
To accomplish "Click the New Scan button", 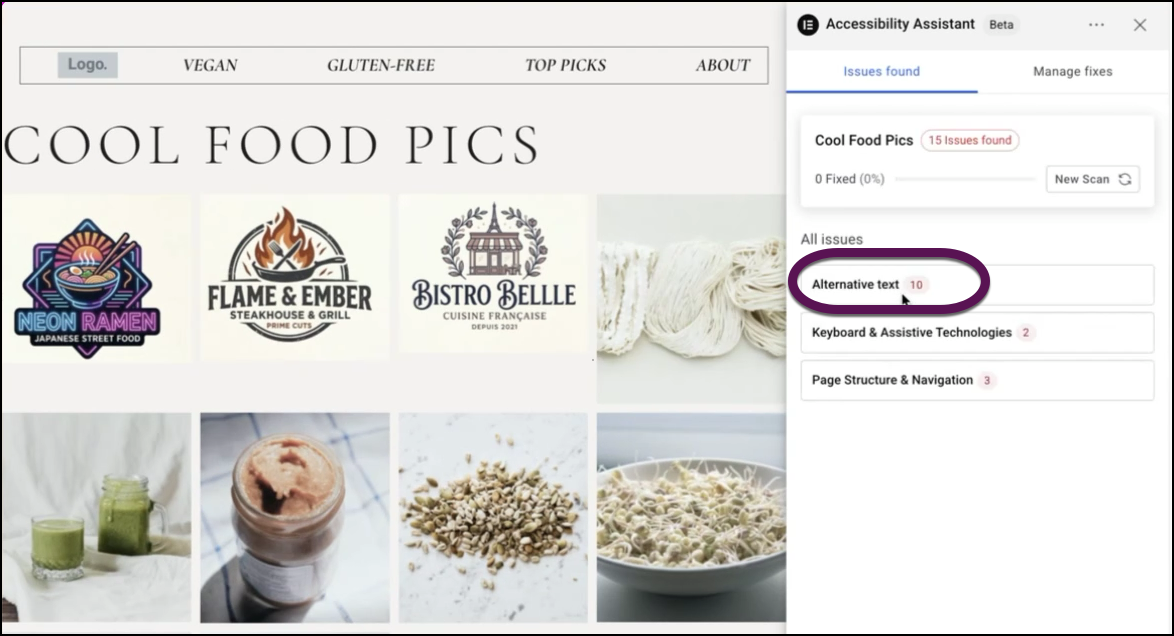I will tap(1091, 179).
